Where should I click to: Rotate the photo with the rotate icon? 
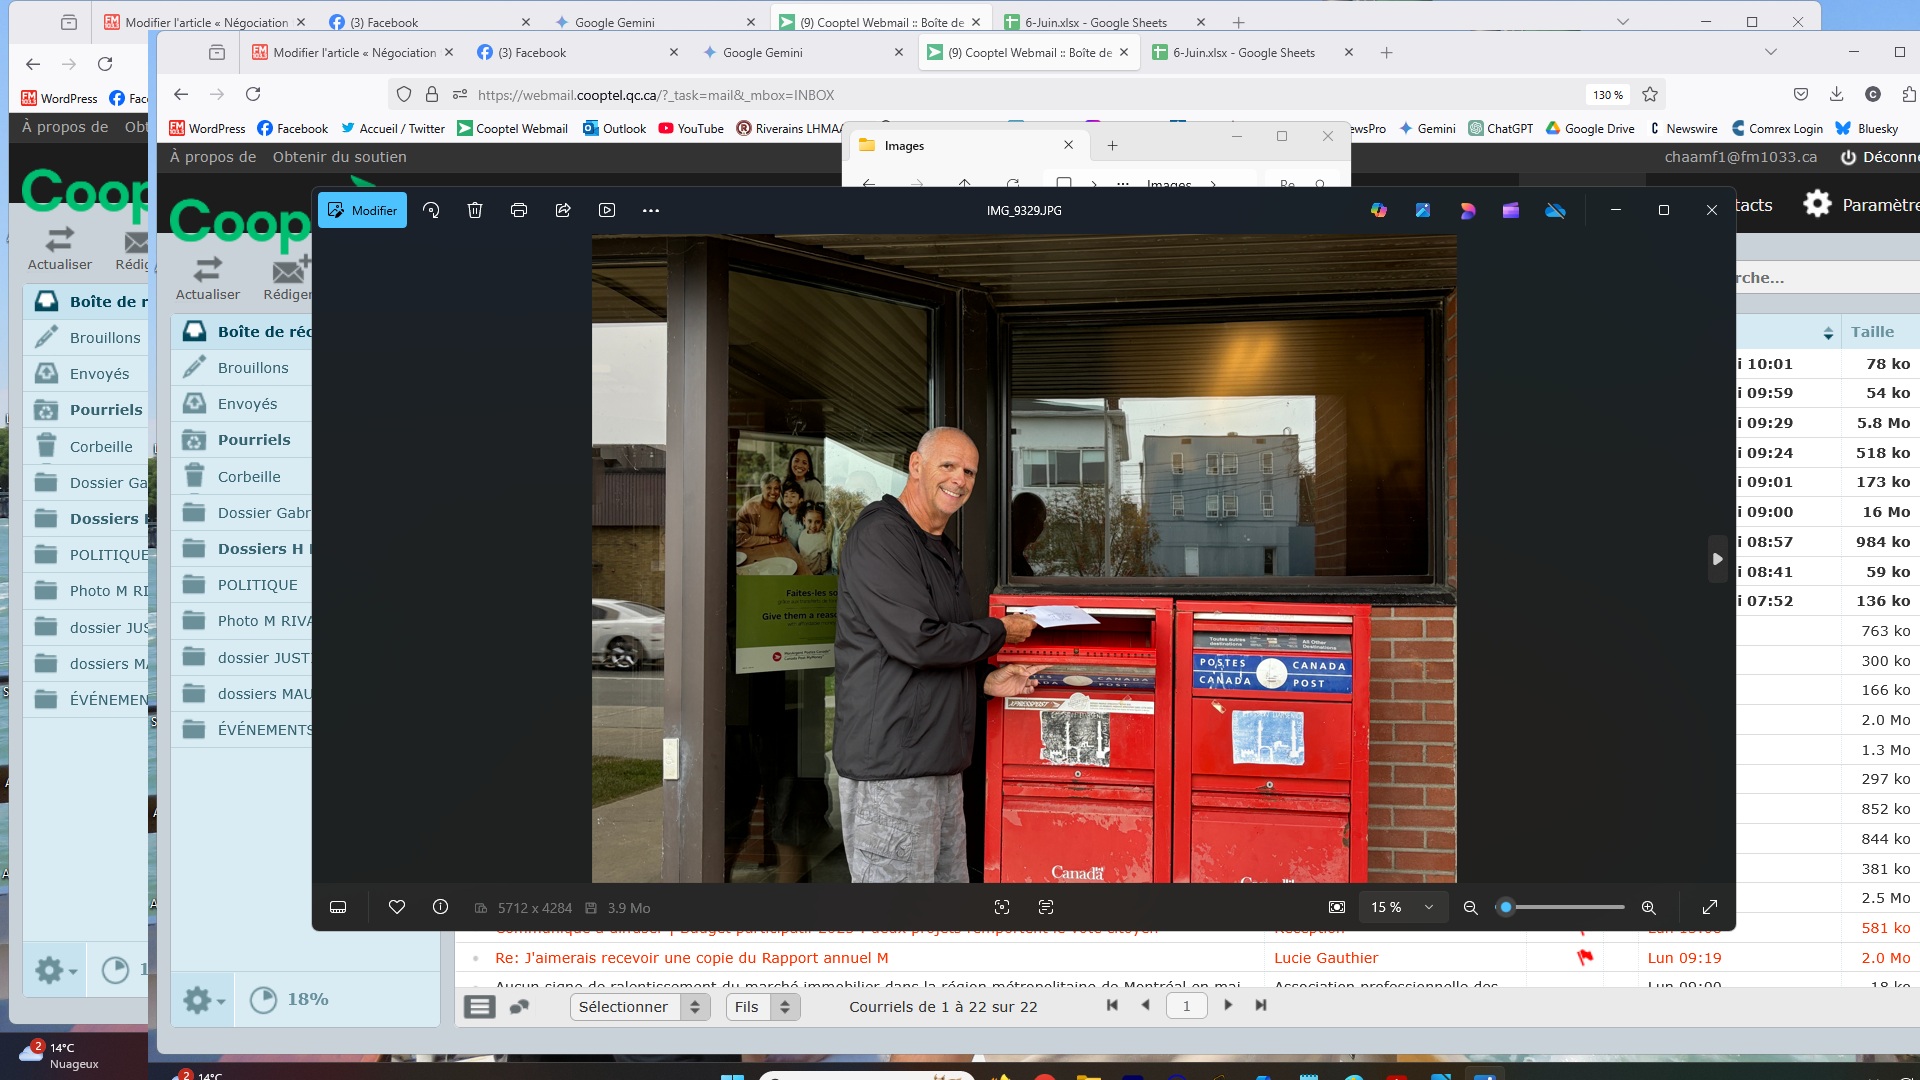pos(431,210)
